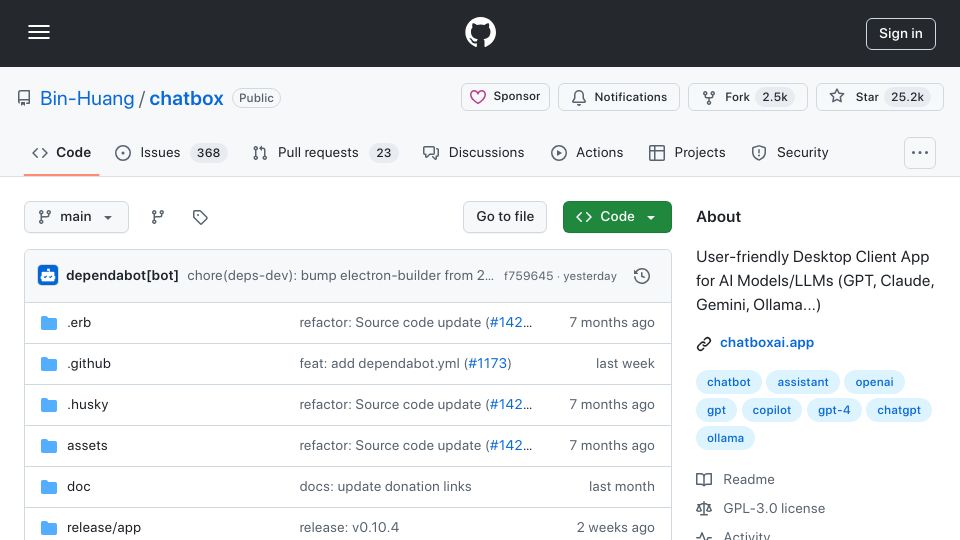This screenshot has width=960, height=540.
Task: Visit chatboxai.app website link
Action: click(x=767, y=343)
